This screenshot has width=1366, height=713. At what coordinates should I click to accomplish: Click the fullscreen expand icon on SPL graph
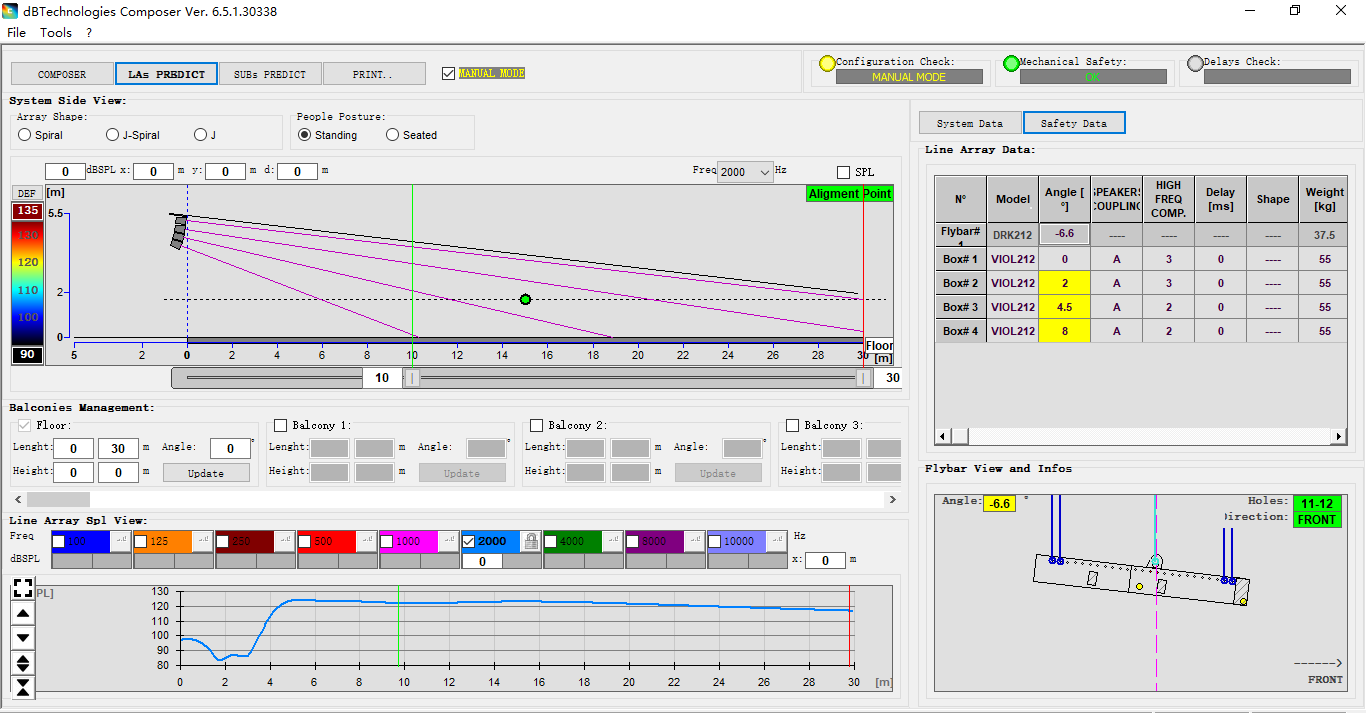point(23,588)
